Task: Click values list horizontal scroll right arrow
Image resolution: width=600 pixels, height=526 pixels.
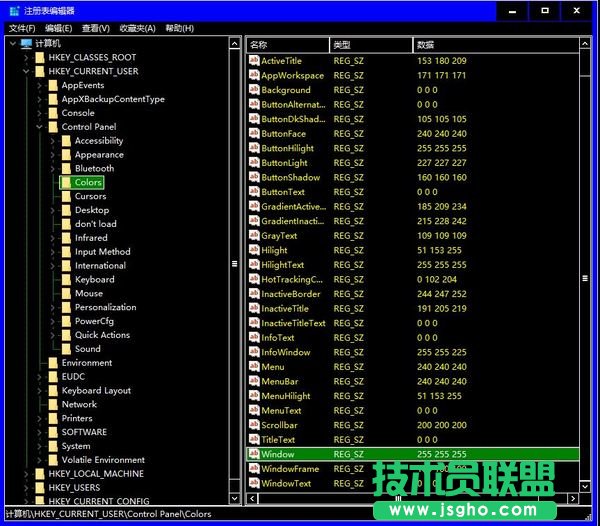Action: 573,498
